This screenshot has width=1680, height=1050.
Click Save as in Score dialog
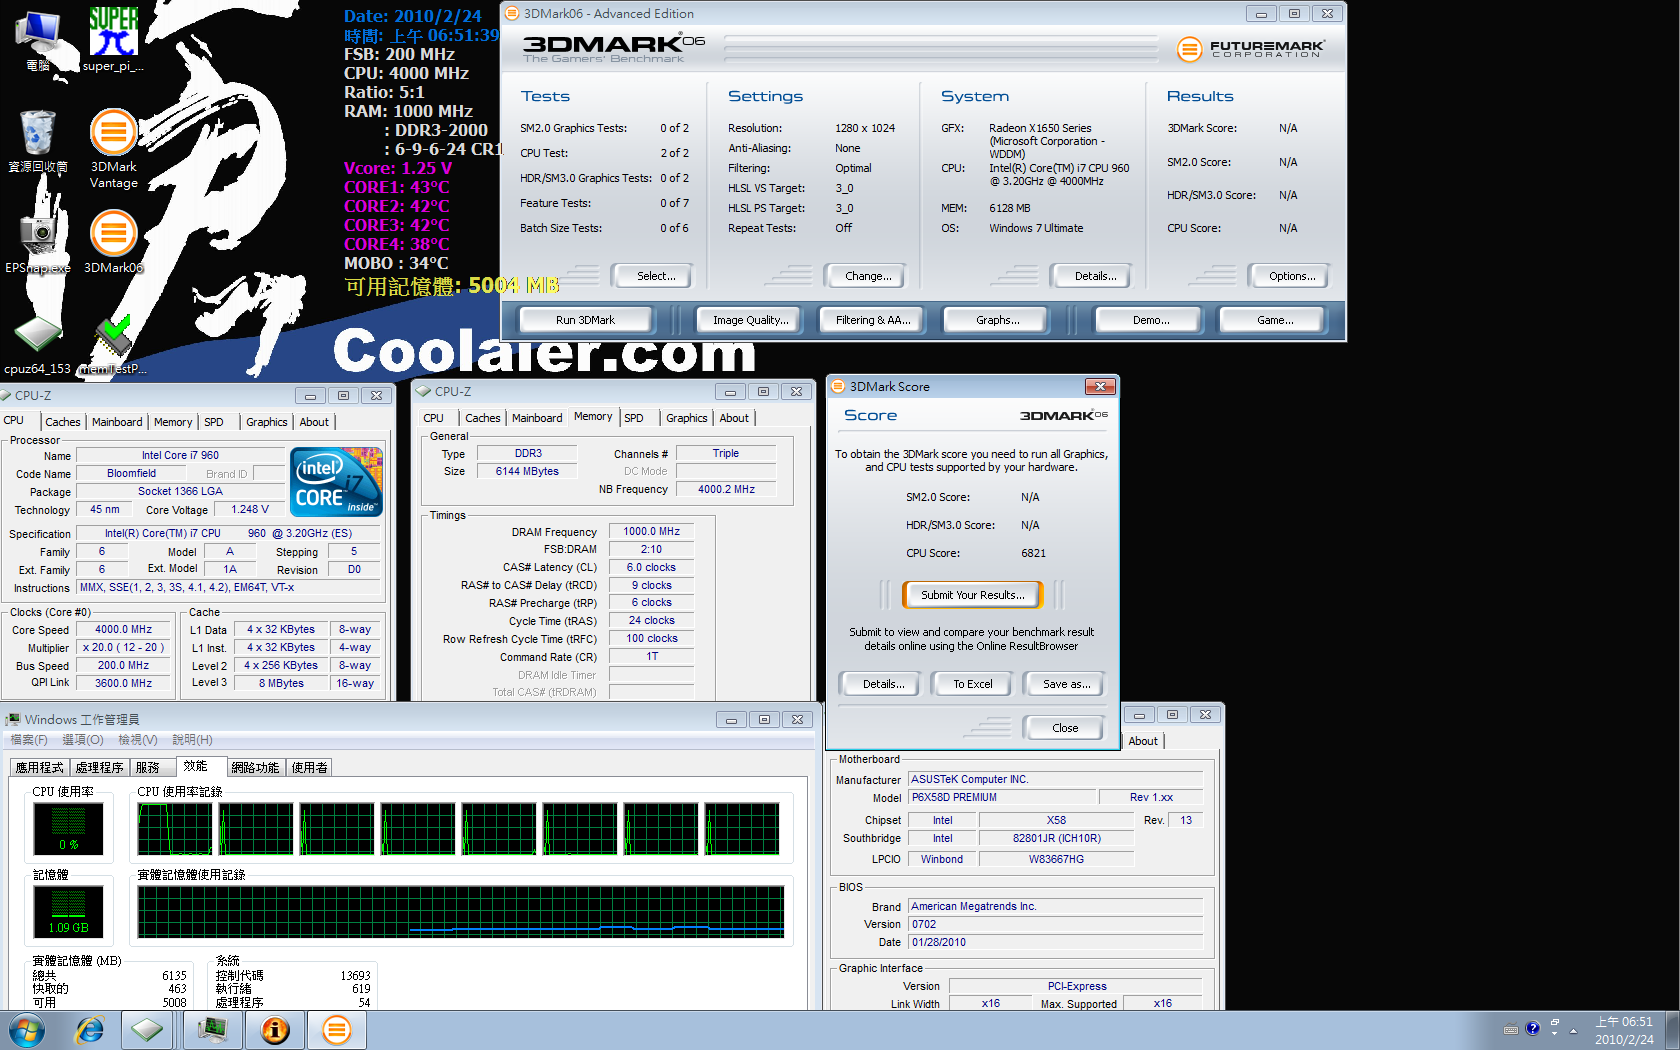(x=1066, y=684)
